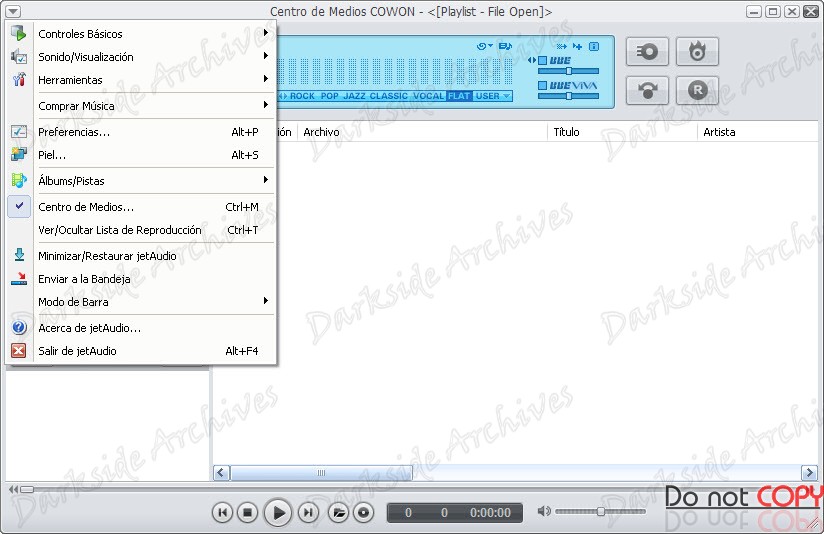Choose Ver/Ocultar Lista de Reproducción
Image resolution: width=824 pixels, height=534 pixels.
click(141, 230)
